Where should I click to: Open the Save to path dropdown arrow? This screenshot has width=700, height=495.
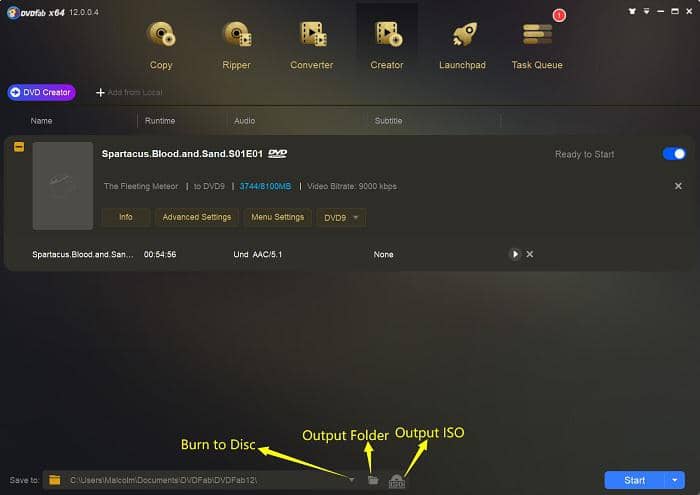tap(352, 480)
